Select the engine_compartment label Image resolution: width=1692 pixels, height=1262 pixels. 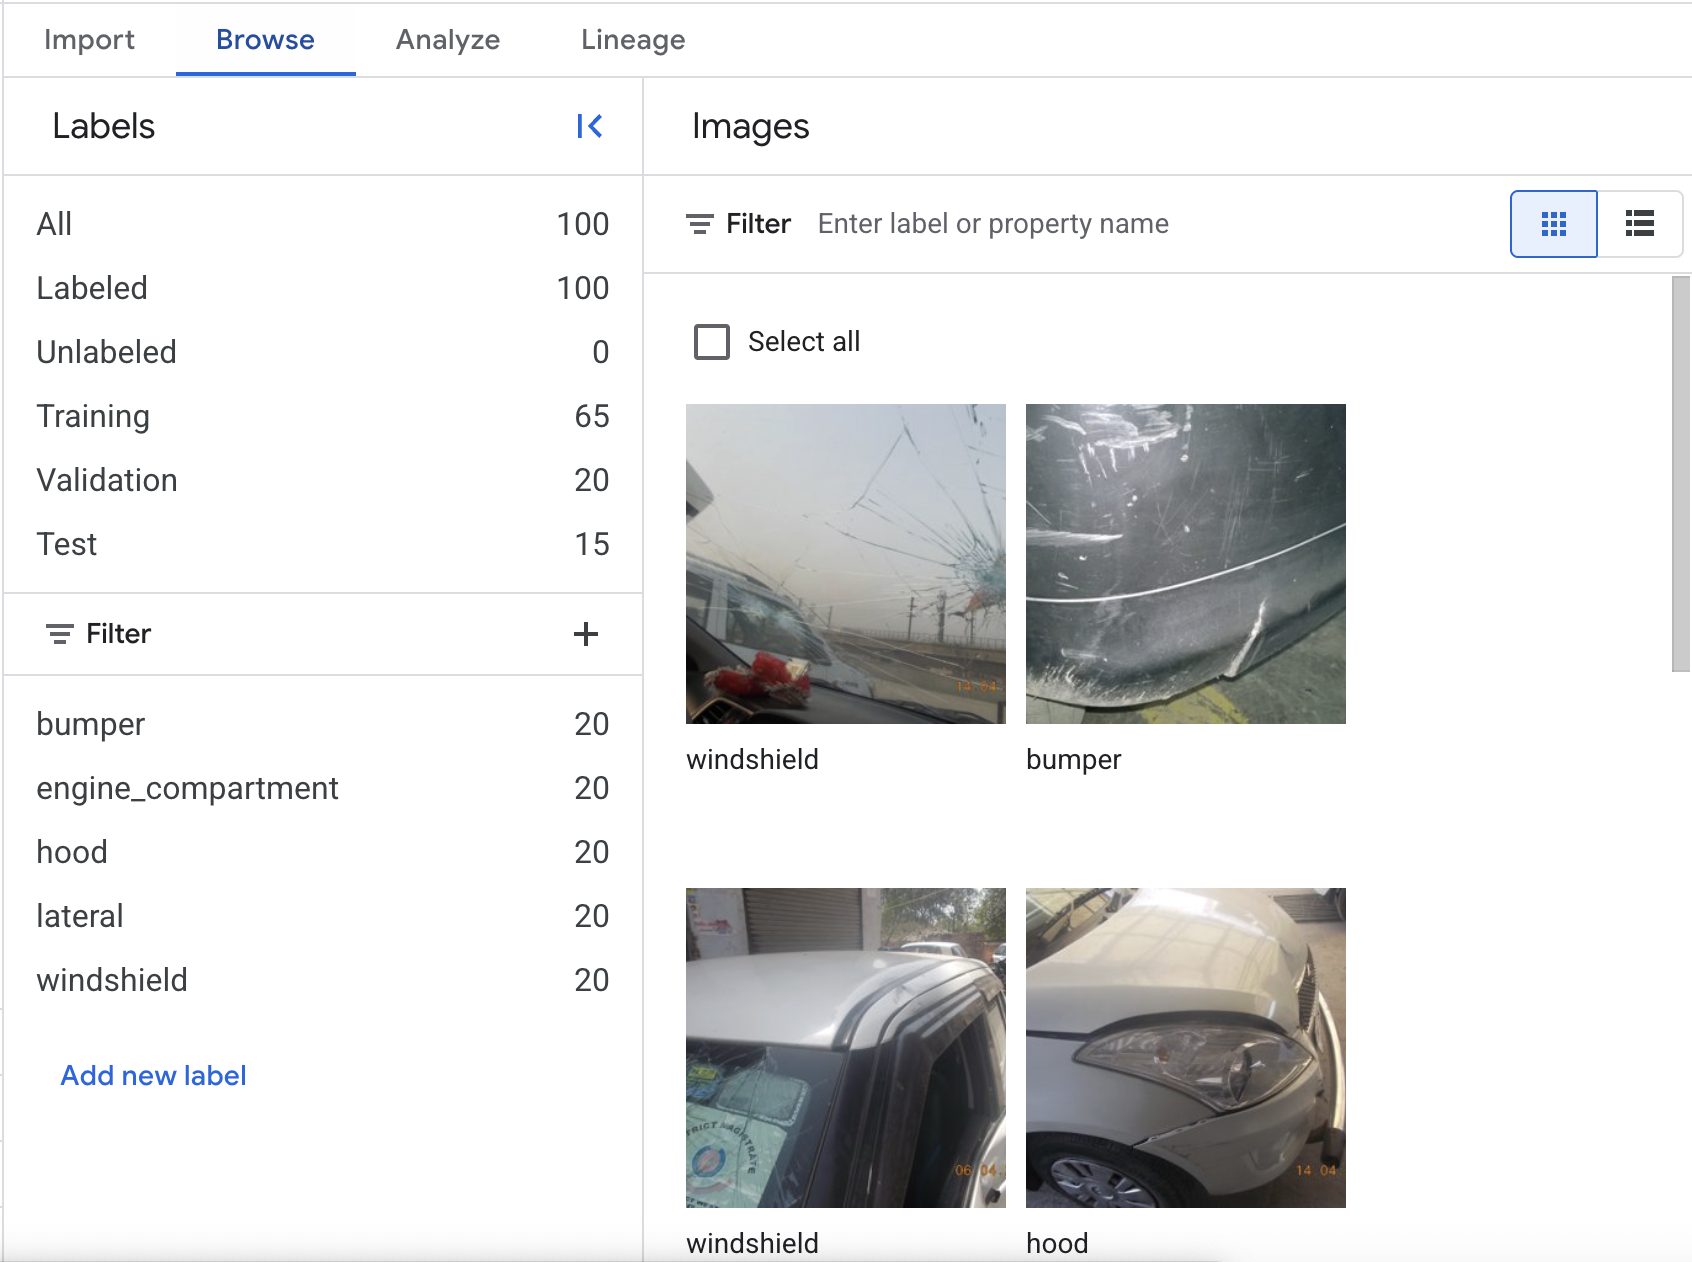point(187,788)
